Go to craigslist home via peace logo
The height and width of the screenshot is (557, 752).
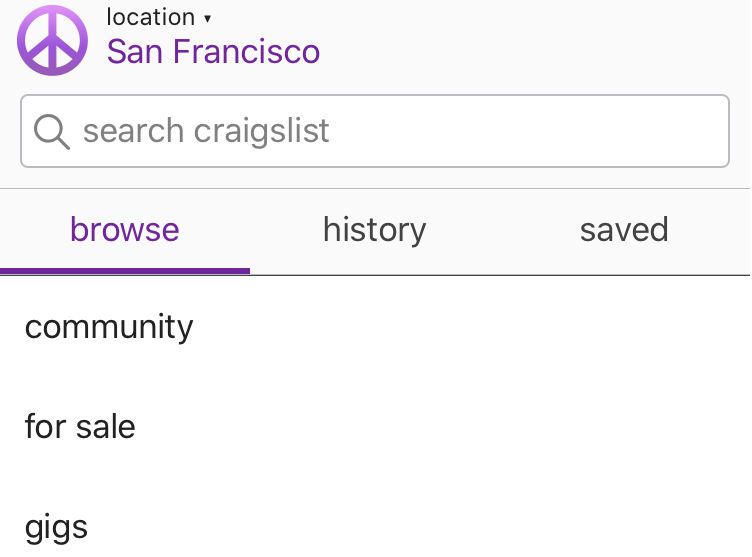(52, 40)
